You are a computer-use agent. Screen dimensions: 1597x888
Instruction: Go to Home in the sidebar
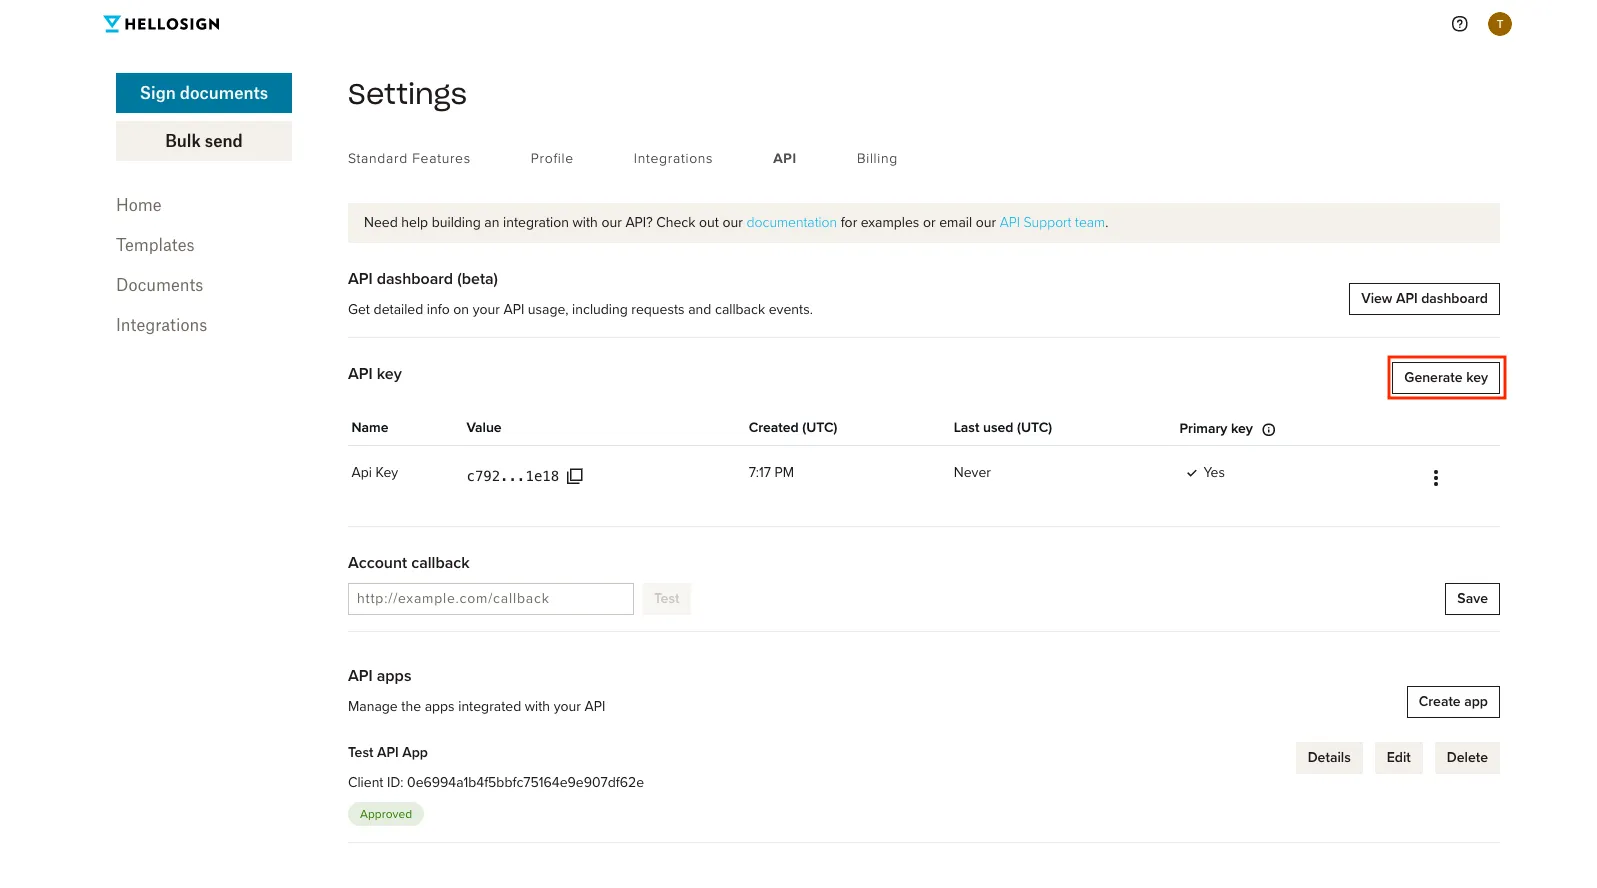point(139,205)
